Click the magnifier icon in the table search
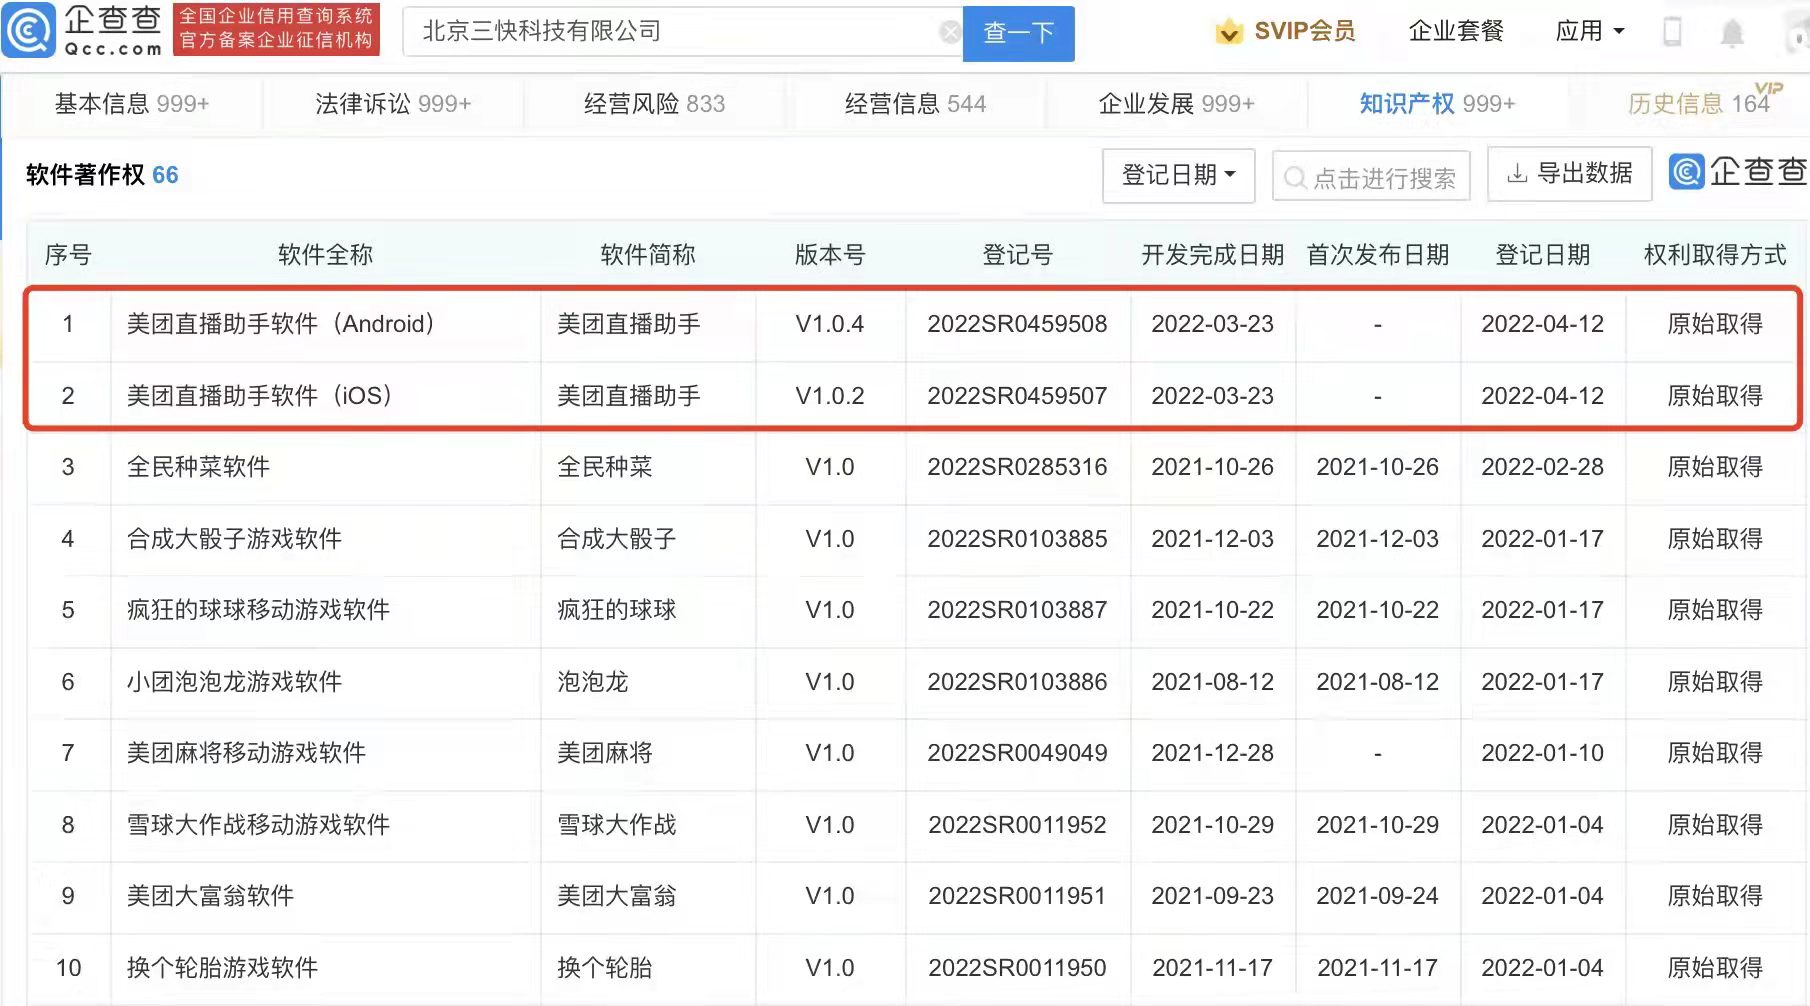The height and width of the screenshot is (1006, 1810). point(1295,178)
